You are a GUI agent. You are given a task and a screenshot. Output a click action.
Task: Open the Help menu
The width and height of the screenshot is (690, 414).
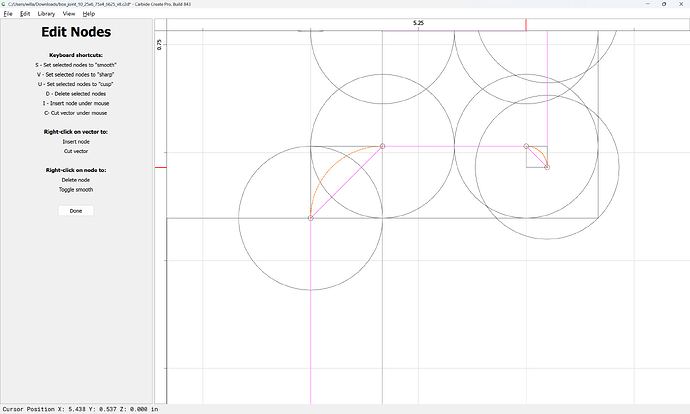[89, 14]
